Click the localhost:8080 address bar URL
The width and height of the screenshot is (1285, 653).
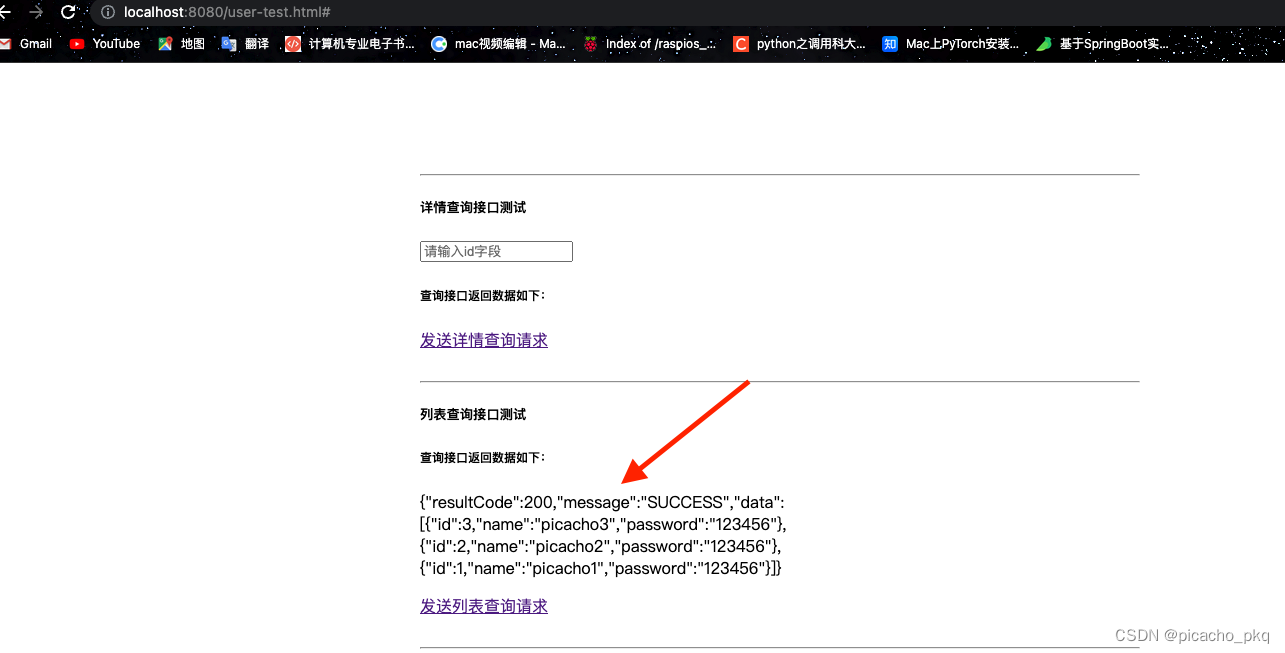click(227, 12)
